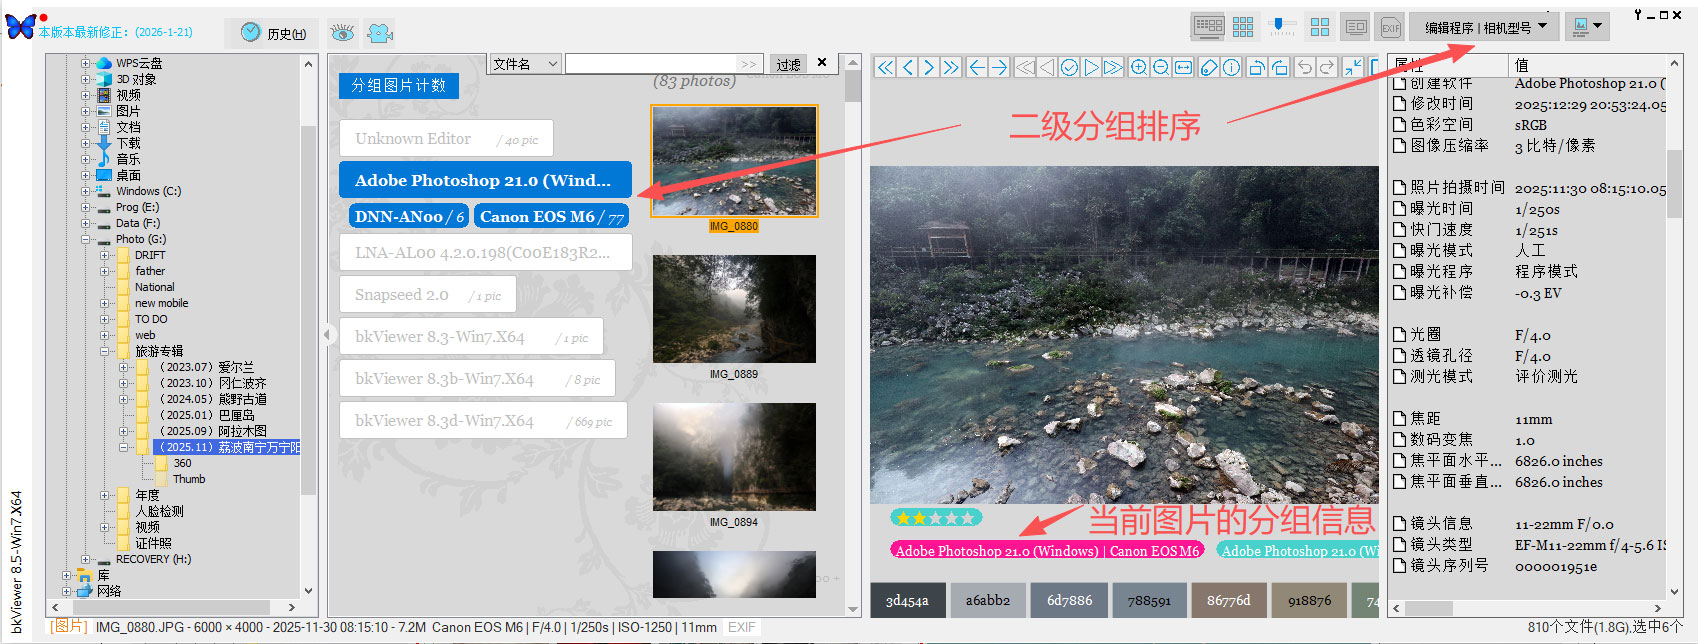Check the 曝光时间 property checkbox
1698x644 pixels.
[1400, 208]
